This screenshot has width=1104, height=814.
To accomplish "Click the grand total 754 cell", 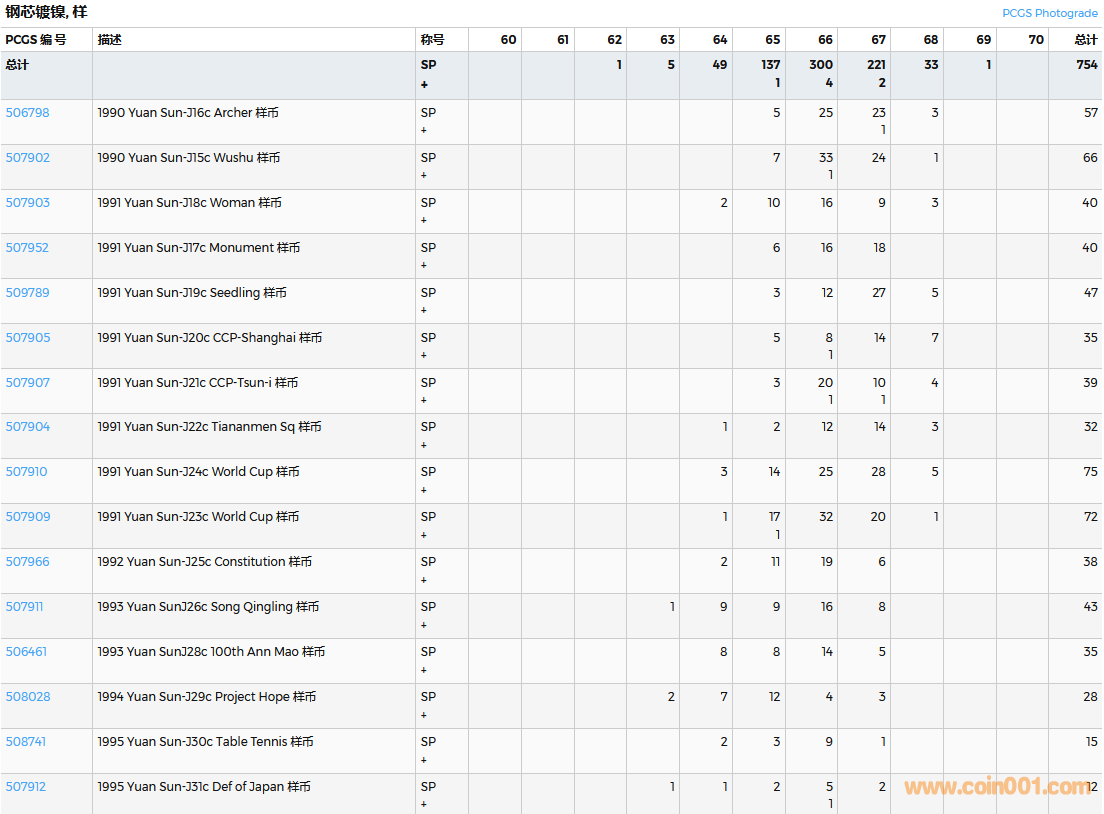I will 1085,65.
